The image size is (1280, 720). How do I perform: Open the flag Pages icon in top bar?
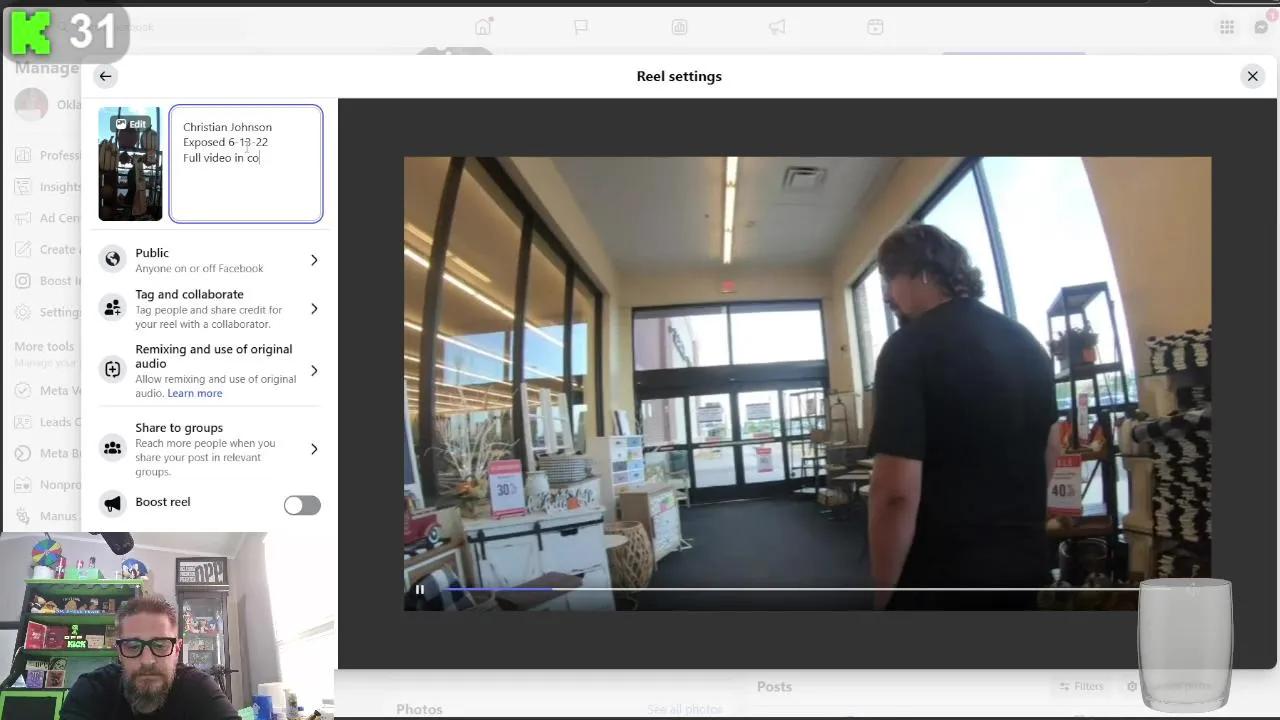point(581,27)
